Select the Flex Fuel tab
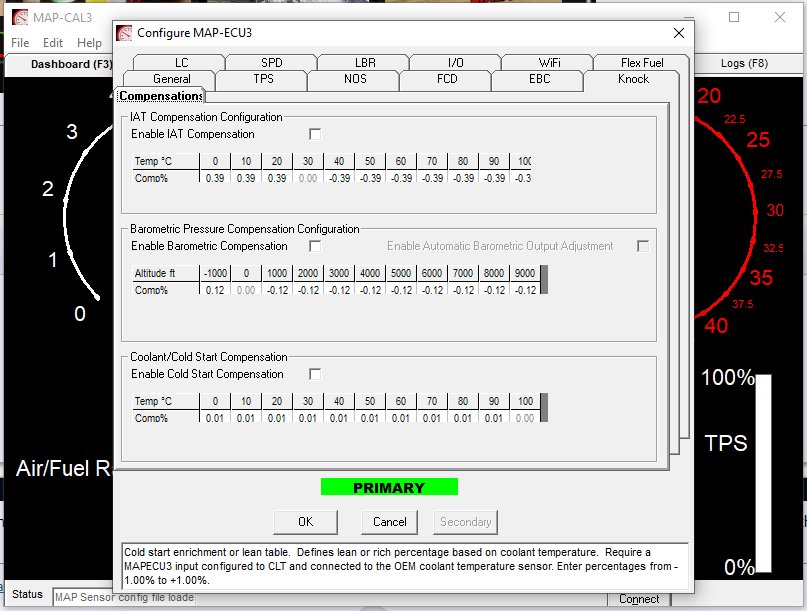The height and width of the screenshot is (611, 807). [x=642, y=62]
